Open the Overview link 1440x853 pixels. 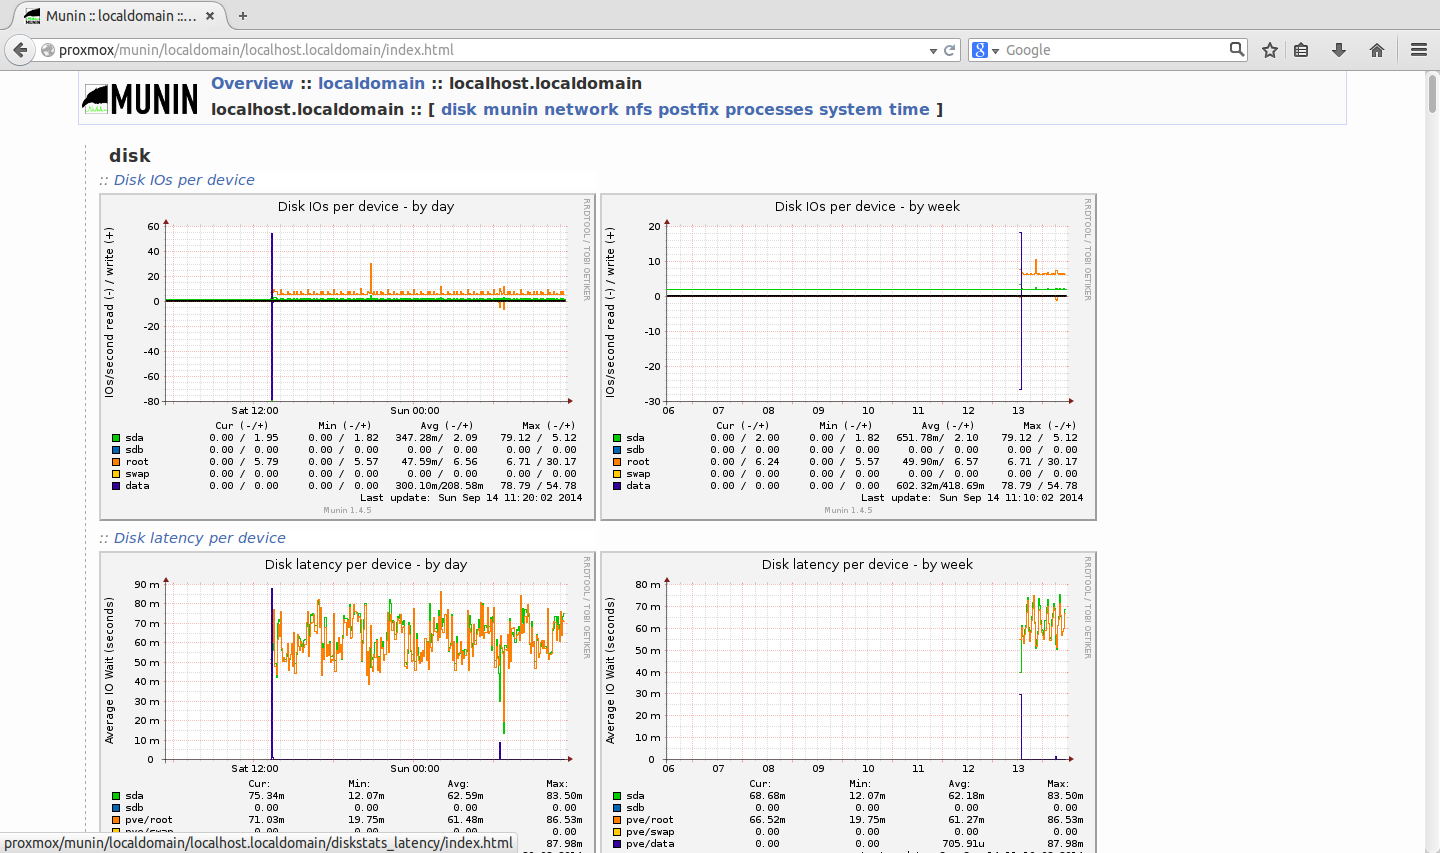(252, 84)
